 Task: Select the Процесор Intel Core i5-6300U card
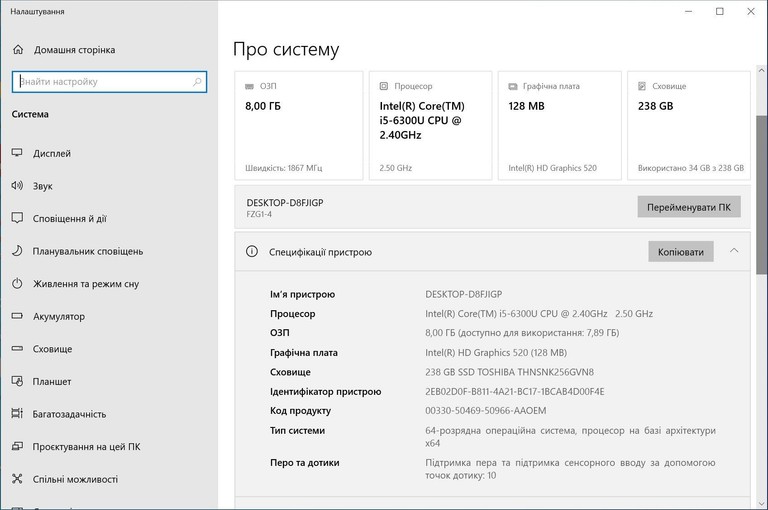click(431, 125)
